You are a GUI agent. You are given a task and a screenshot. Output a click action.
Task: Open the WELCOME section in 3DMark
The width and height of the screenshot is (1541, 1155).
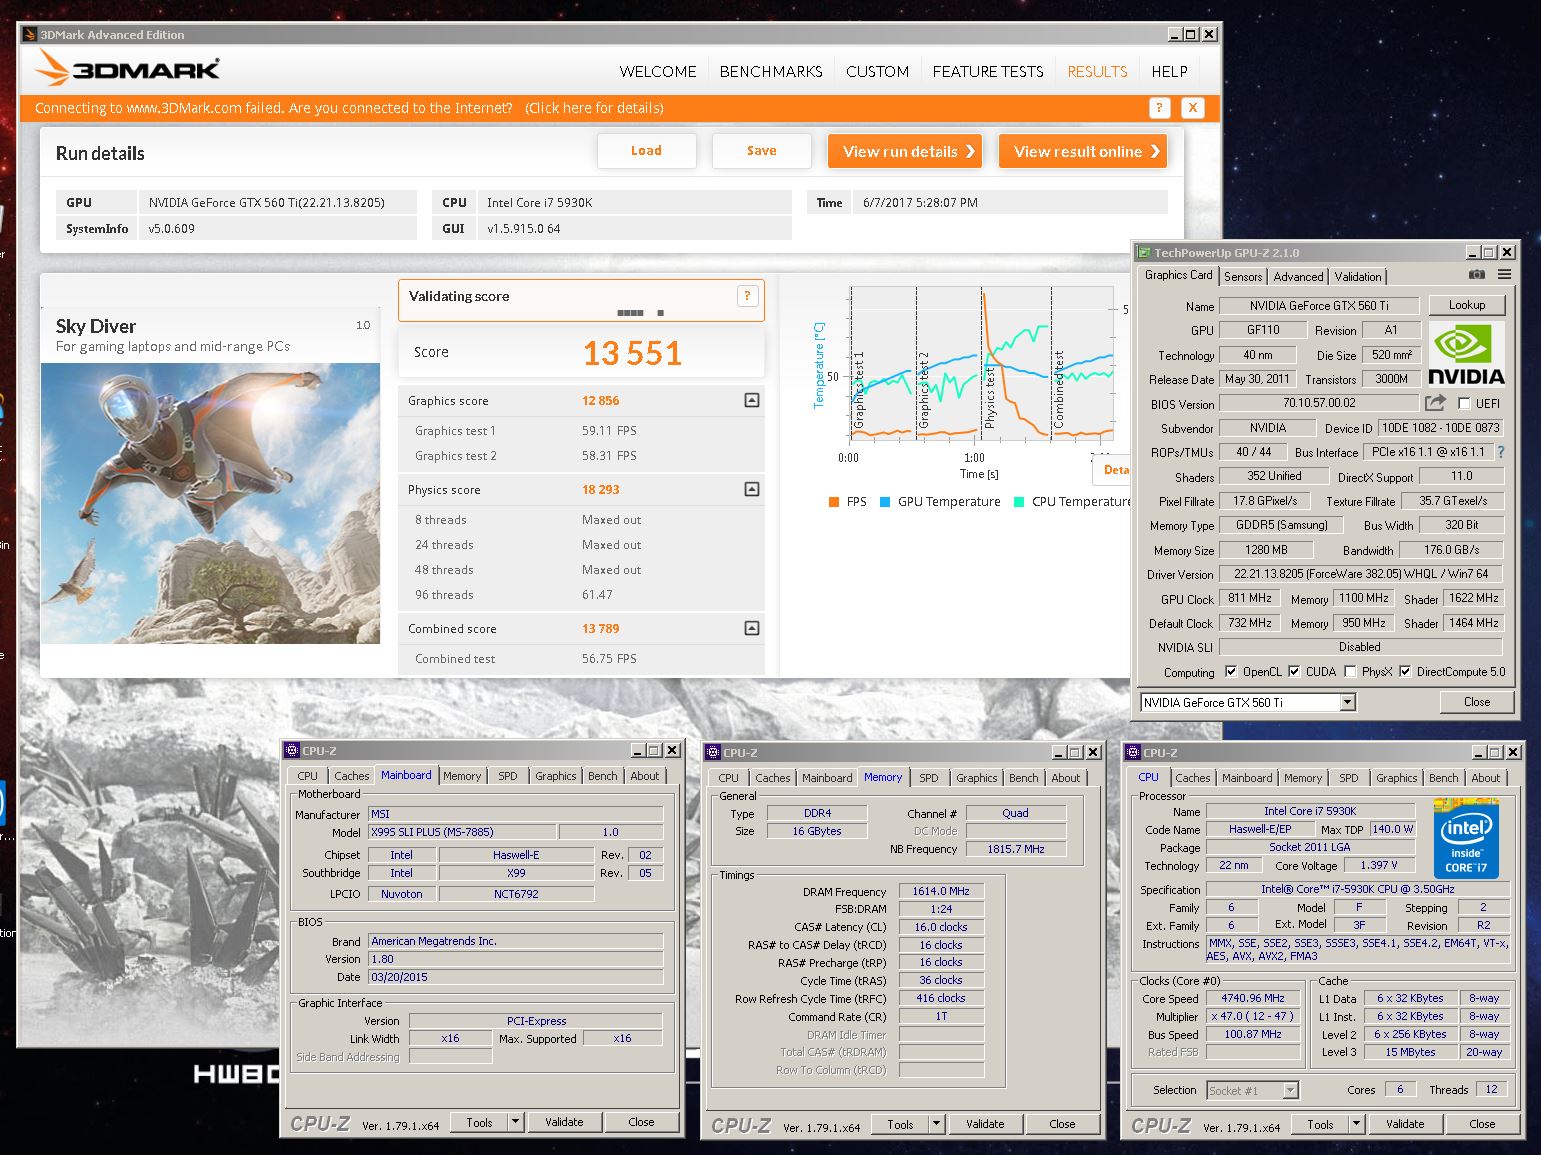point(658,72)
